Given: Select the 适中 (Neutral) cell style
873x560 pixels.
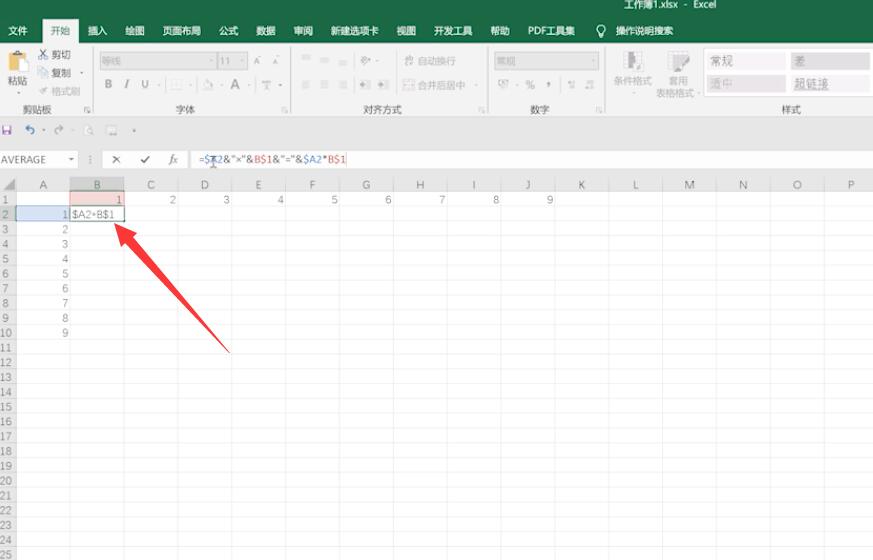Looking at the screenshot, I should click(746, 83).
